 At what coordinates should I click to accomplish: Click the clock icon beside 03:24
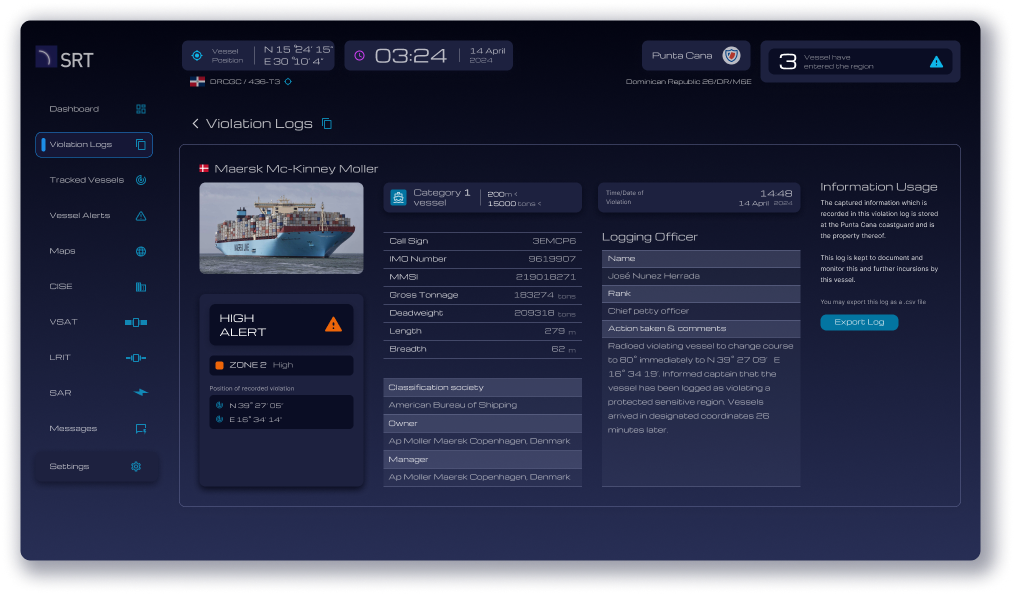click(x=359, y=56)
